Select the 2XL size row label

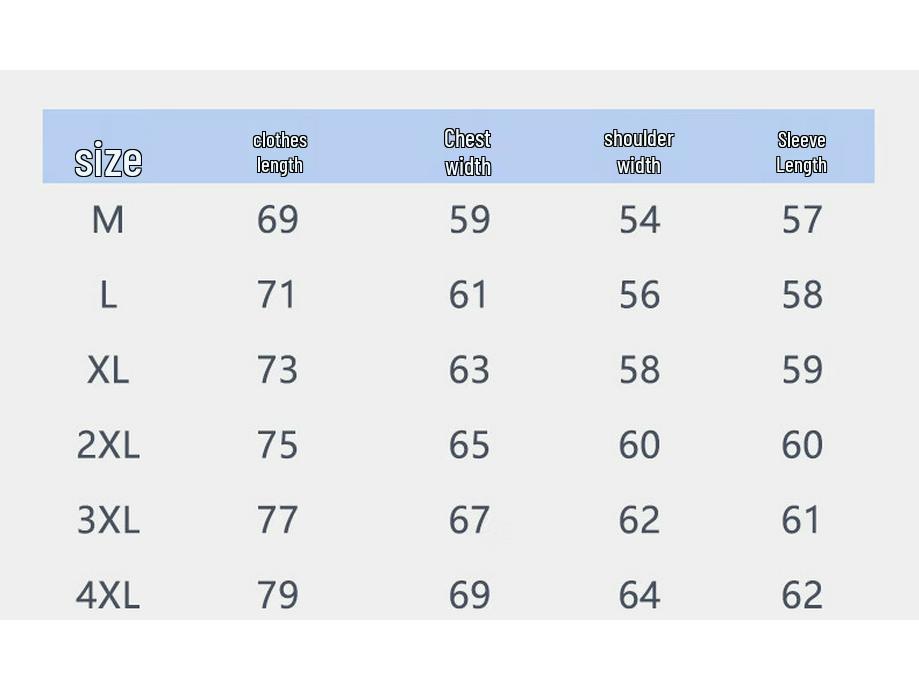pos(108,445)
